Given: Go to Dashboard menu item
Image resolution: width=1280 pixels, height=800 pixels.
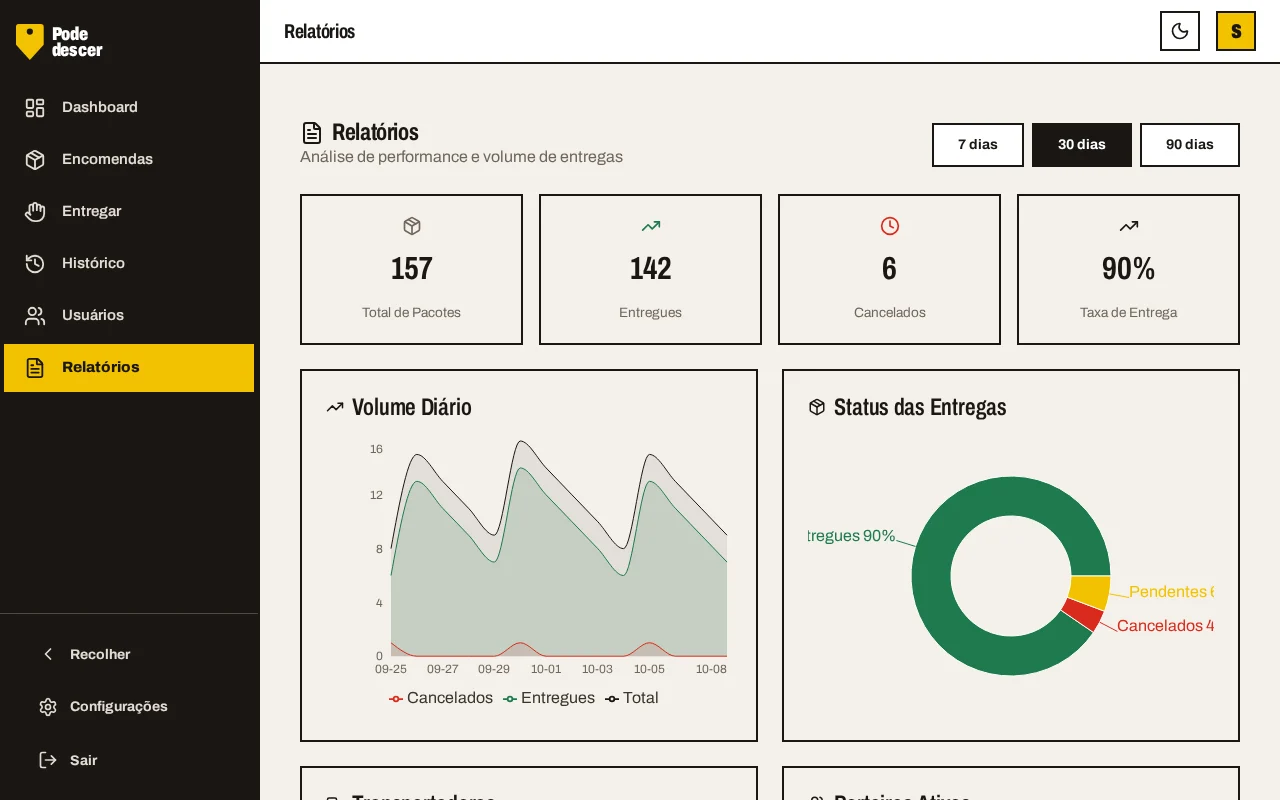Looking at the screenshot, I should (129, 108).
